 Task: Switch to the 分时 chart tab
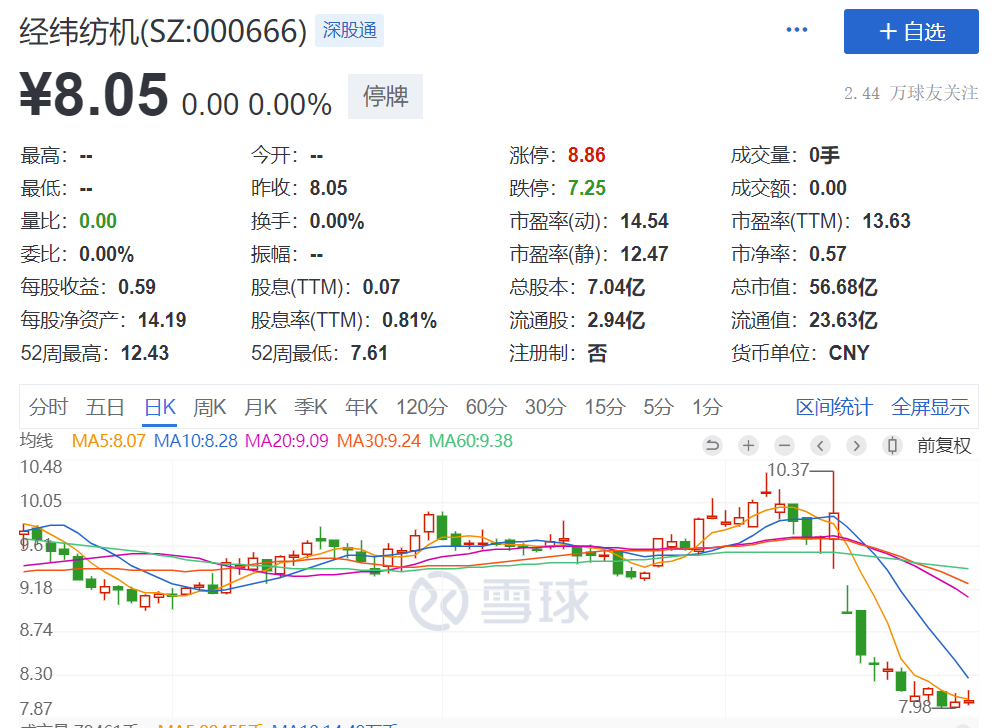pos(48,407)
